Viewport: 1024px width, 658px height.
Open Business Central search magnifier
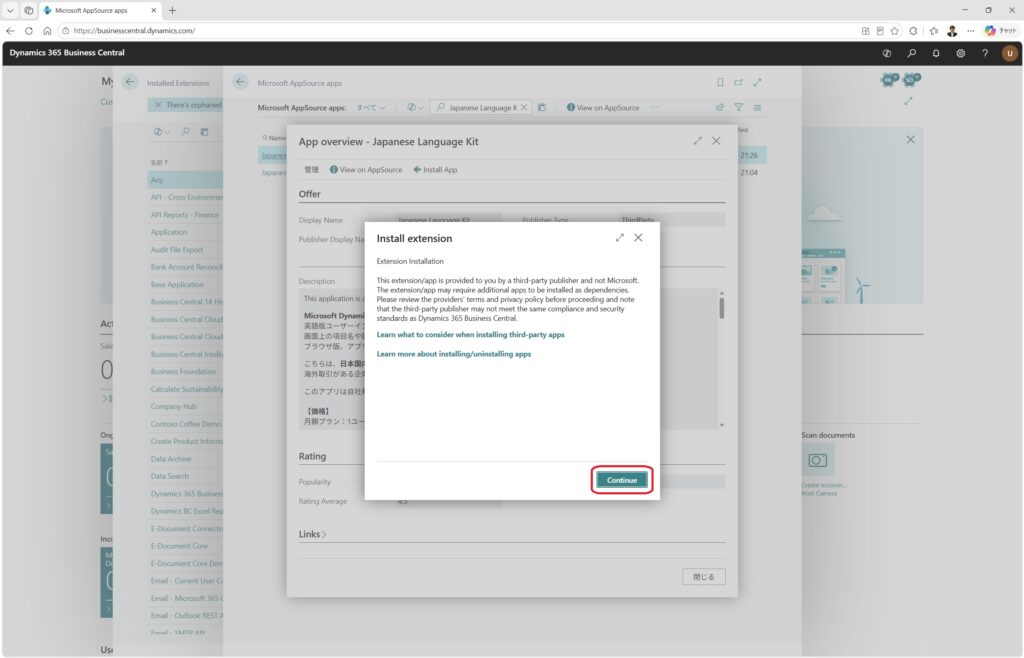pyautogui.click(x=911, y=54)
